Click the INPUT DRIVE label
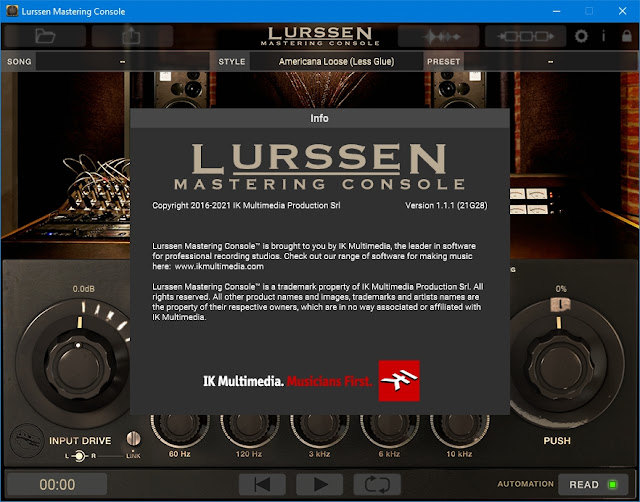Screen dimensions: 640x502 click(80, 441)
